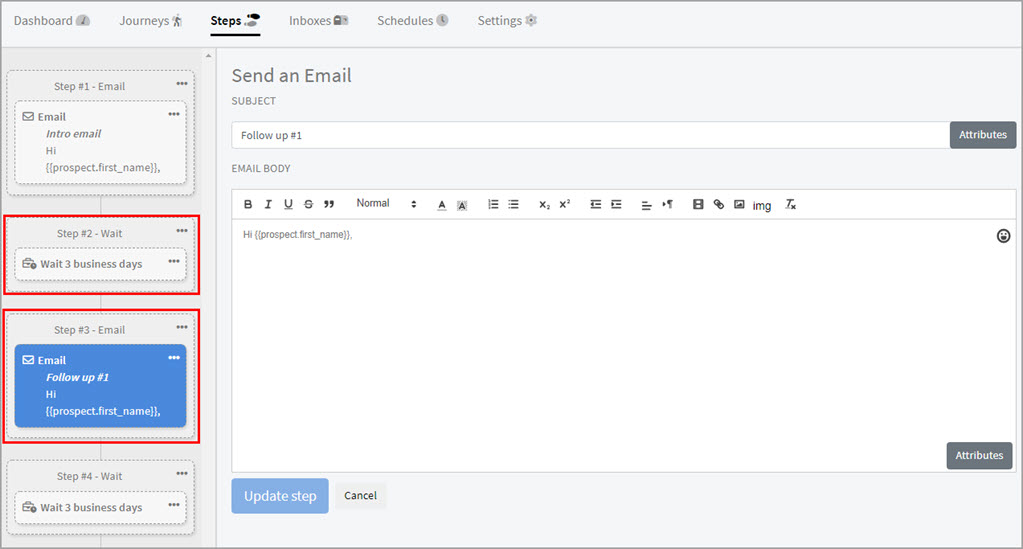Toggle italic formatting in the editor
The width and height of the screenshot is (1023, 549).
pos(268,205)
